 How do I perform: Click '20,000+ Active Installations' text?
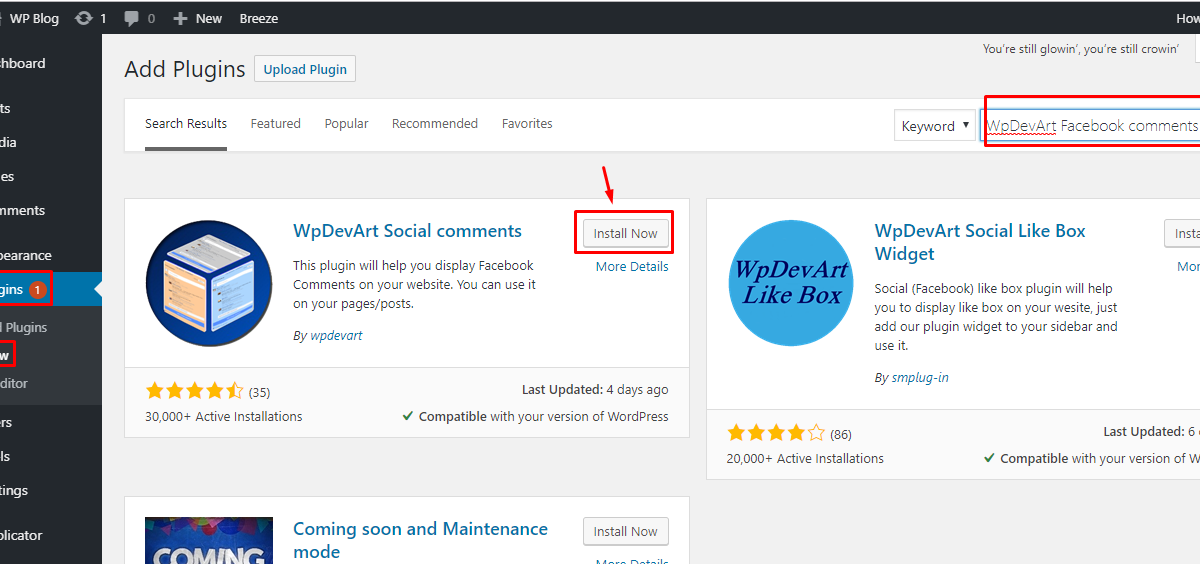[x=805, y=458]
